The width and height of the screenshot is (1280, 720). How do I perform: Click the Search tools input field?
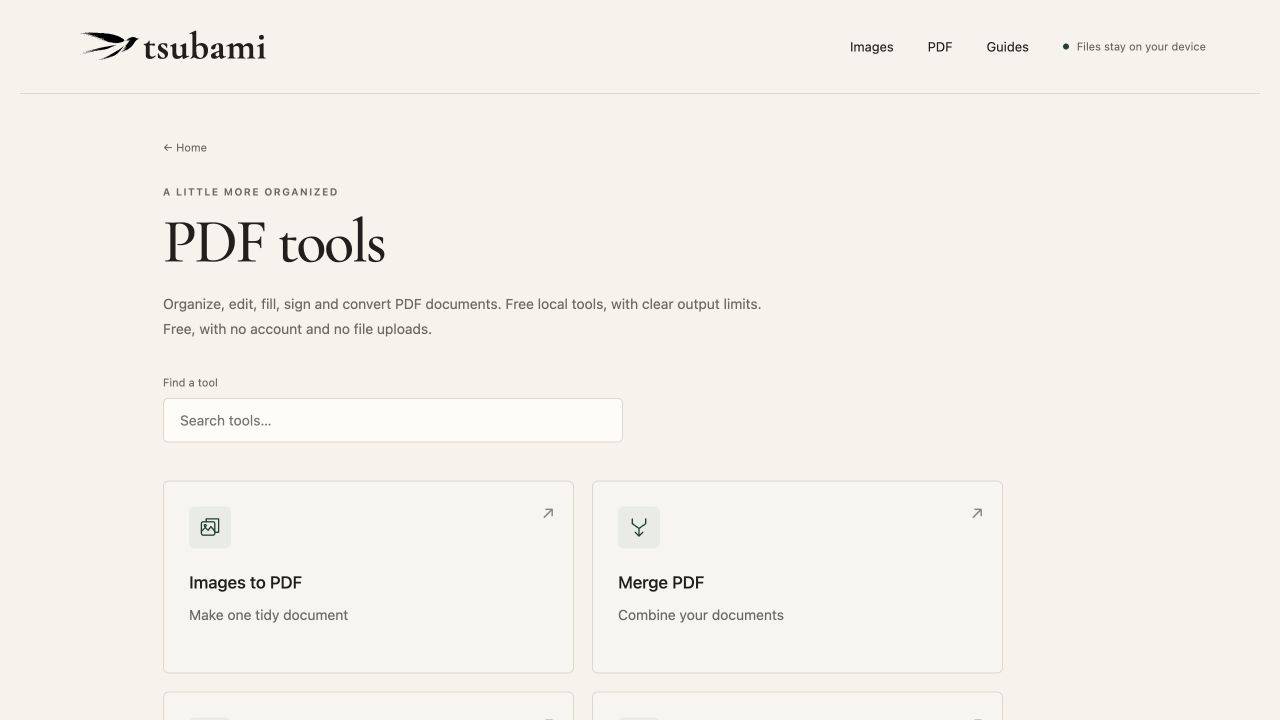click(393, 420)
